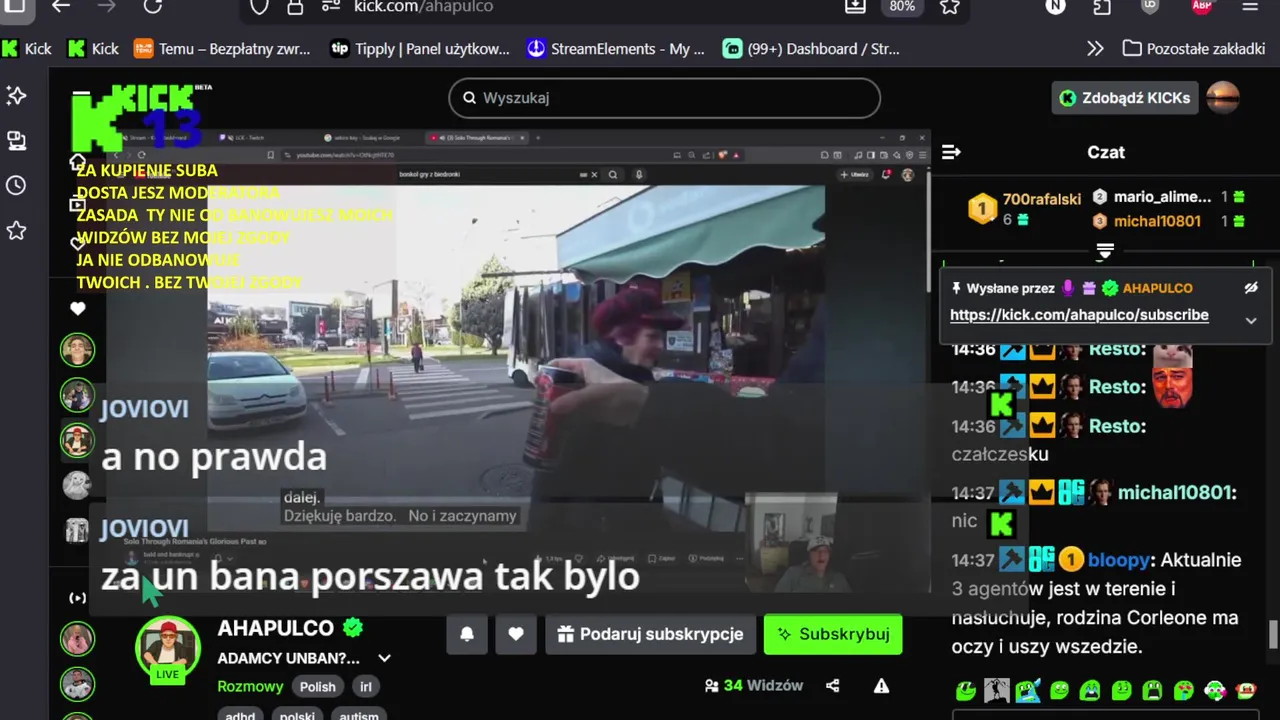Report stream with warning triangle icon
The image size is (1280, 720).
[881, 686]
